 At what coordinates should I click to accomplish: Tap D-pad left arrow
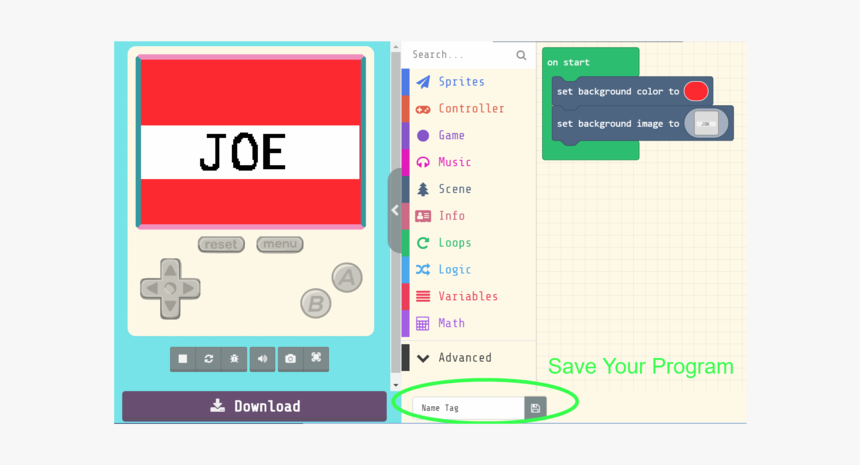(151, 288)
